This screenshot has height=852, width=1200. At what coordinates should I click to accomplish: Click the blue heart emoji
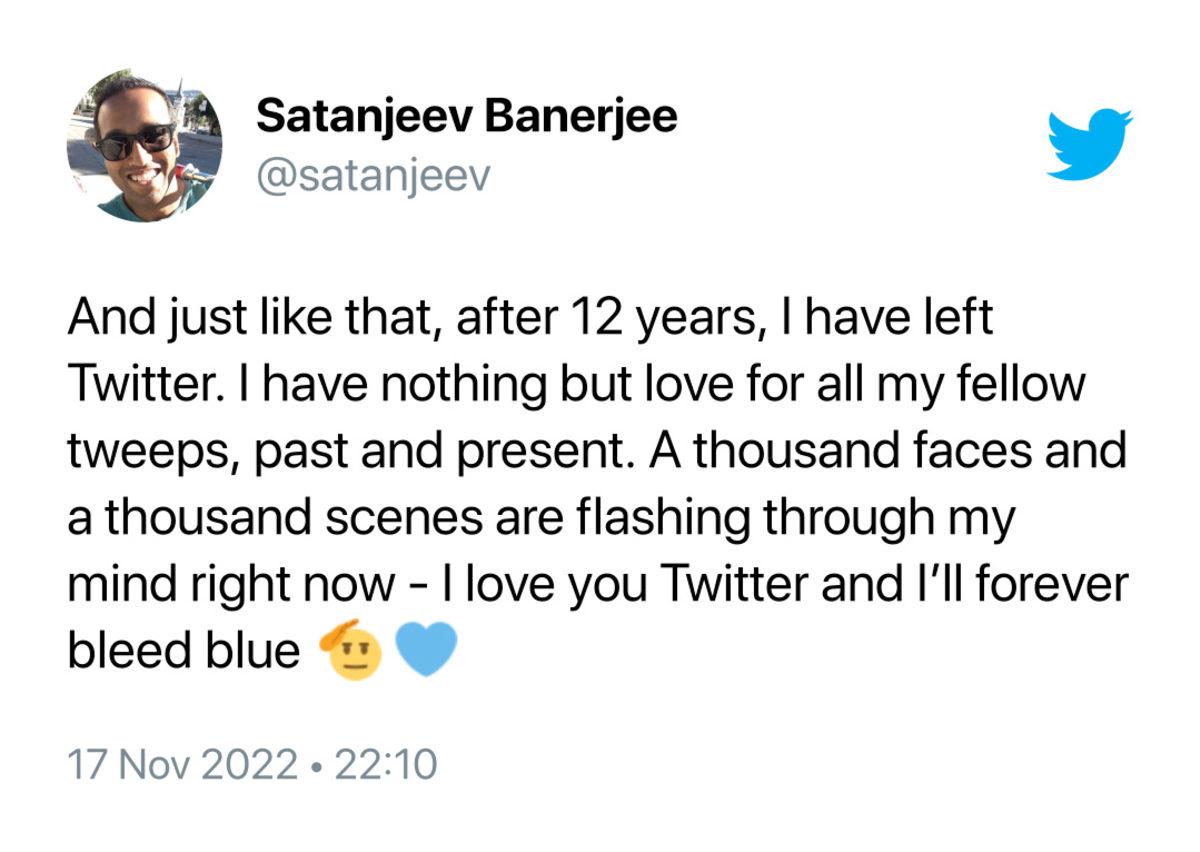[x=427, y=649]
